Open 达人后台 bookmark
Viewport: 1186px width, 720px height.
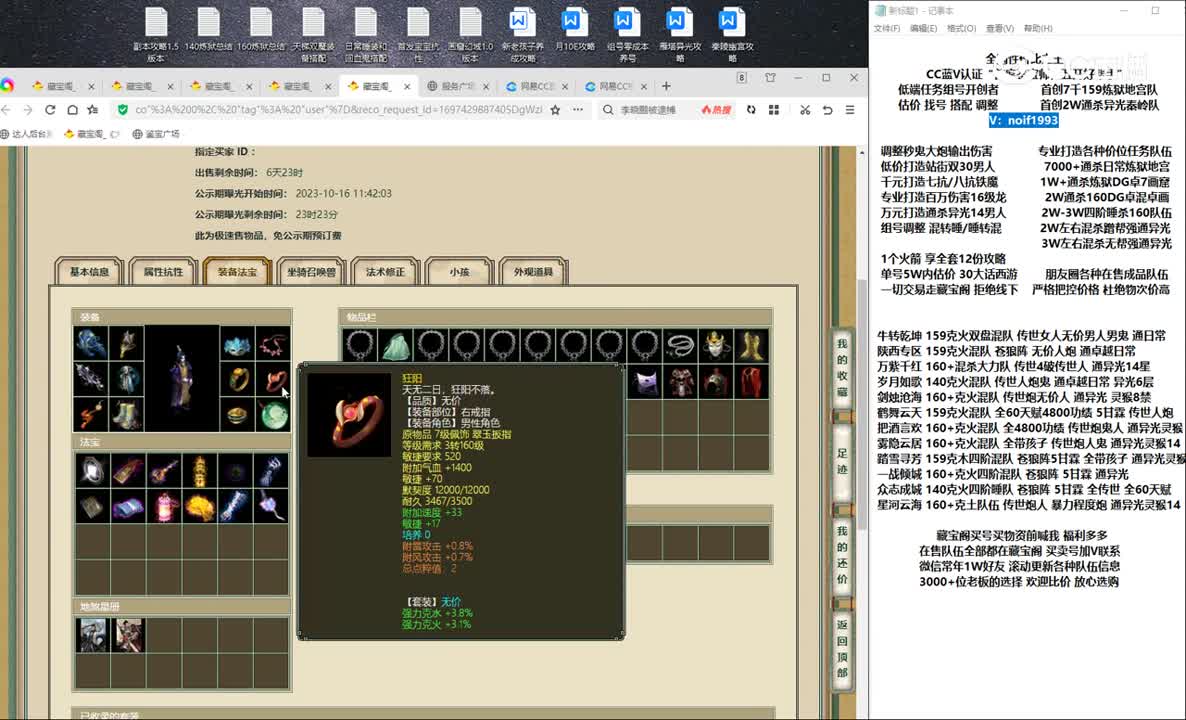point(26,134)
